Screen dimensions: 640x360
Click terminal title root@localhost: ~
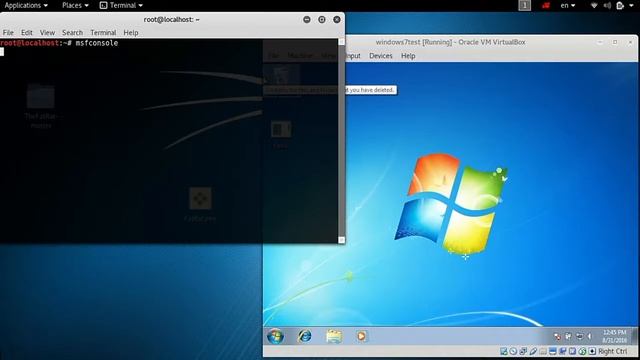[x=171, y=20]
